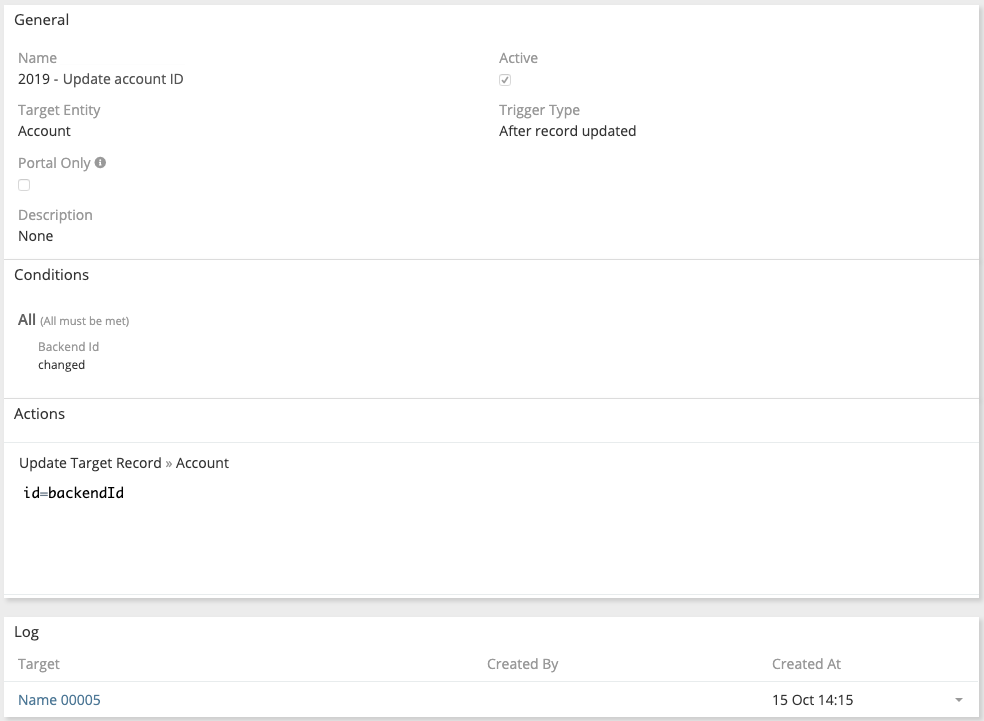This screenshot has width=984, height=721.
Task: Click the General panel heading
Action: click(x=41, y=19)
